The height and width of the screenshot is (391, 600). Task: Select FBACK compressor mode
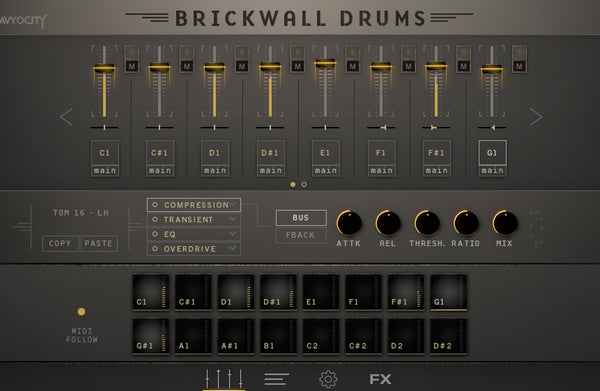coord(301,235)
